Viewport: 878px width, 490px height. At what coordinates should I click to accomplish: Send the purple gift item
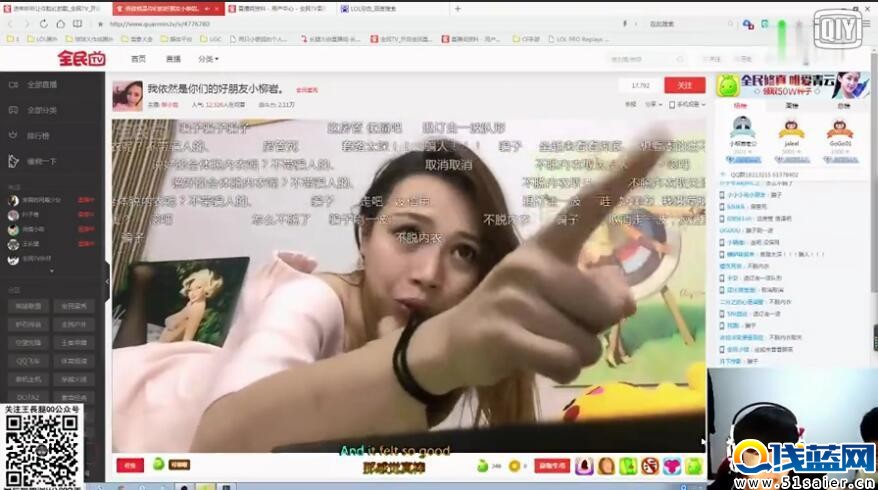tap(584, 466)
